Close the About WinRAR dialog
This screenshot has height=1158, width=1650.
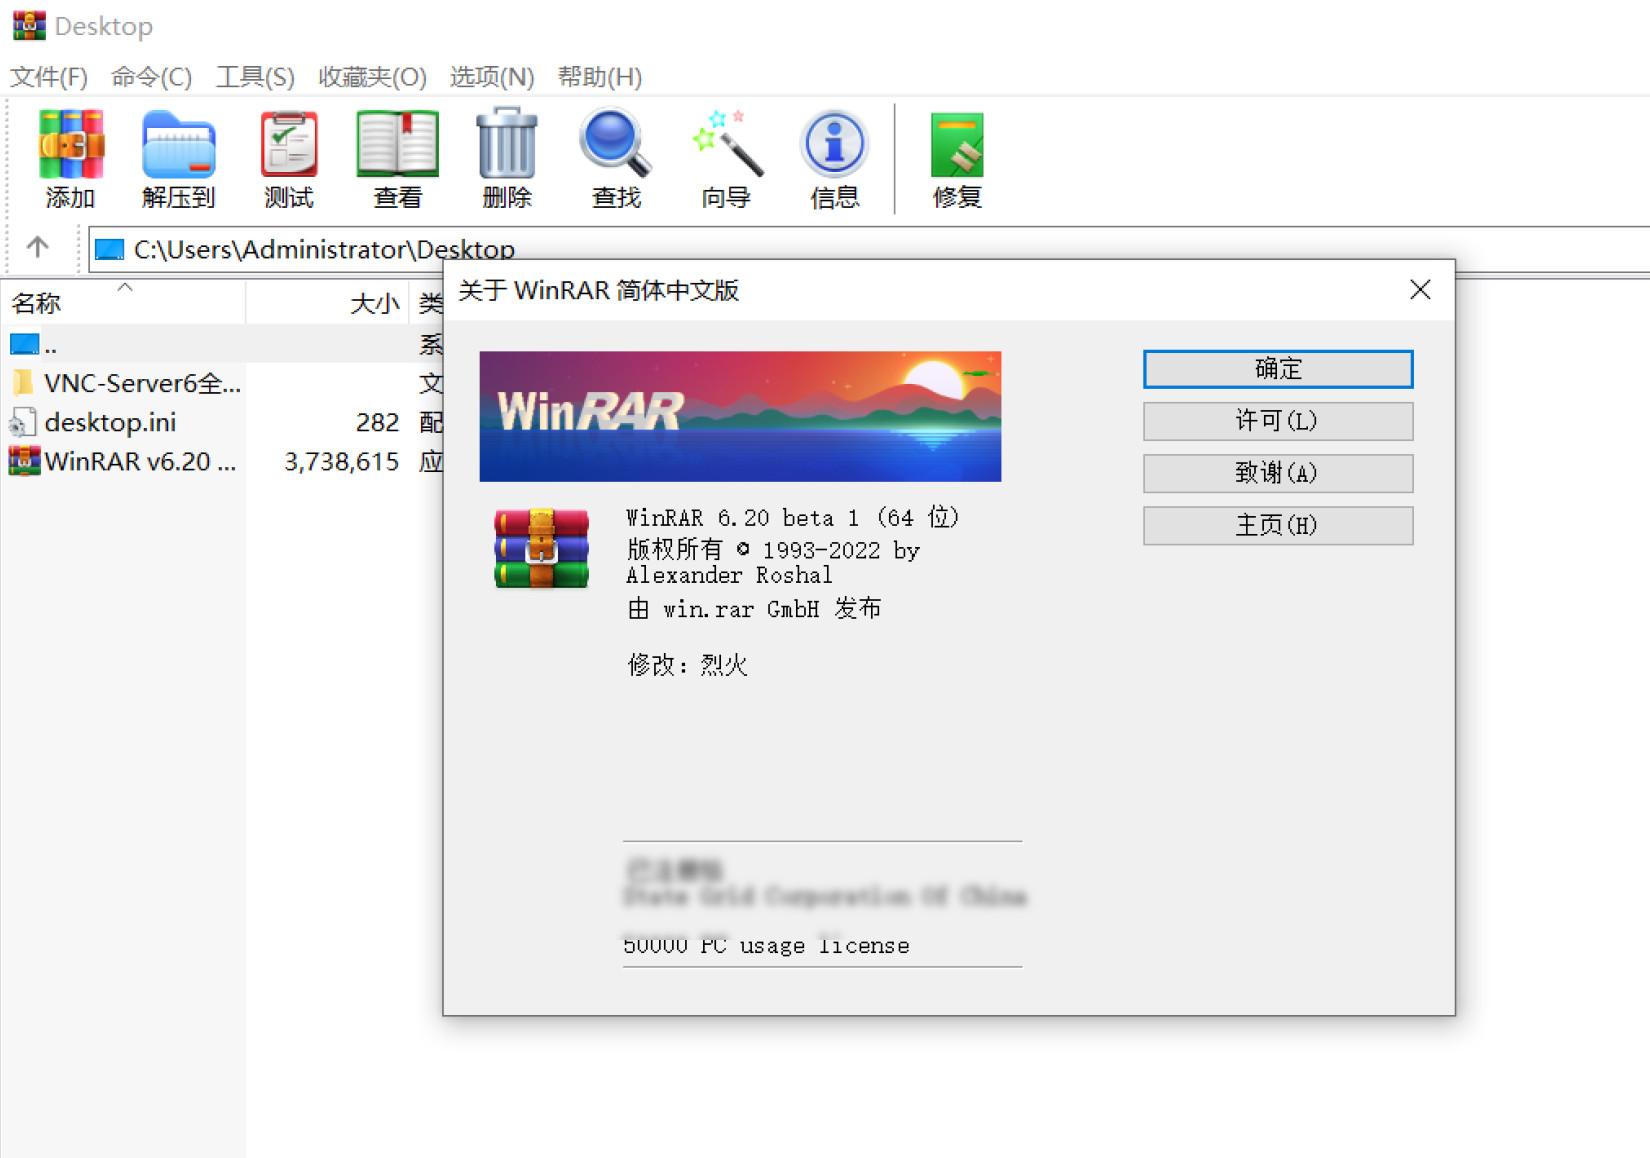point(1420,290)
